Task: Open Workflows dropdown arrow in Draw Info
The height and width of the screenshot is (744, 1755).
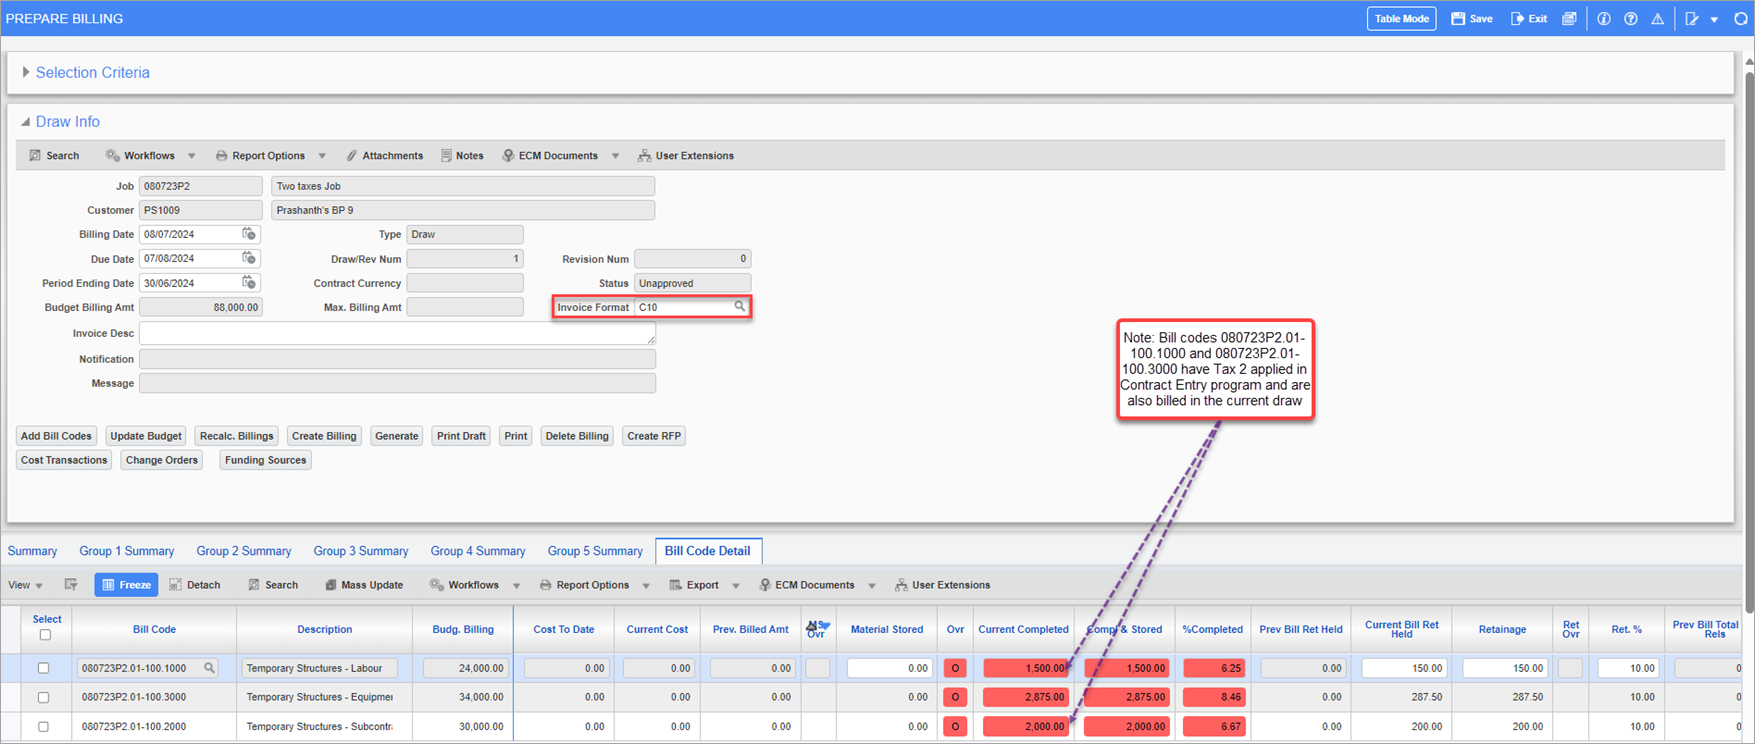Action: pyautogui.click(x=192, y=156)
